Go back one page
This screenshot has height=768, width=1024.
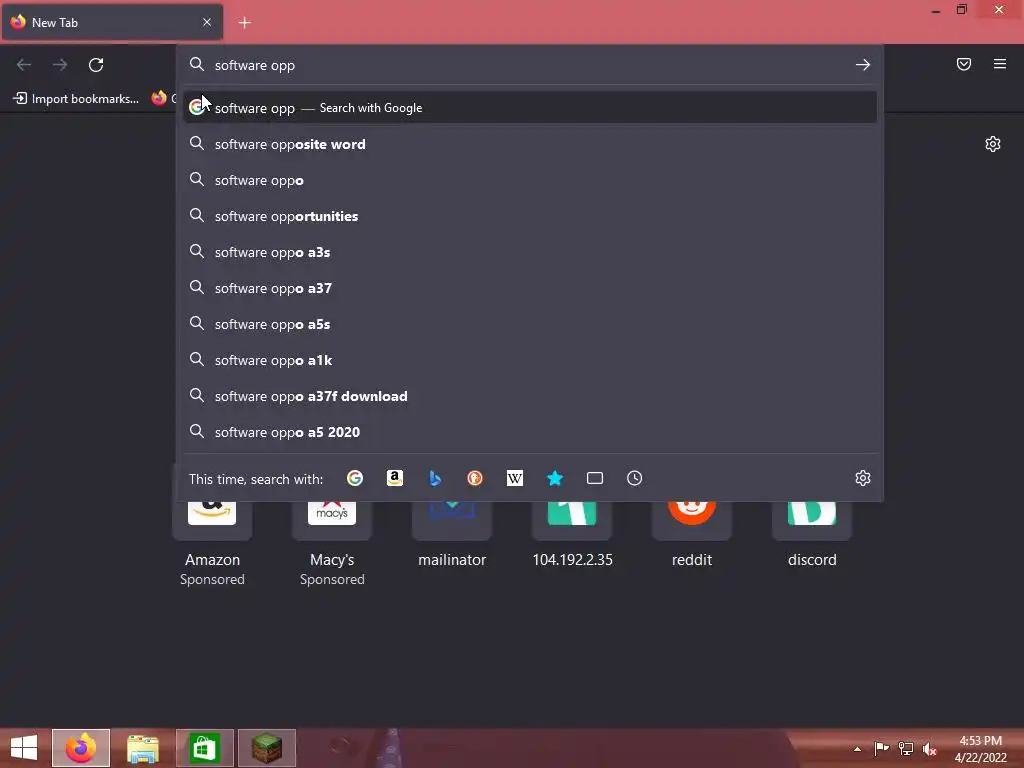click(24, 65)
